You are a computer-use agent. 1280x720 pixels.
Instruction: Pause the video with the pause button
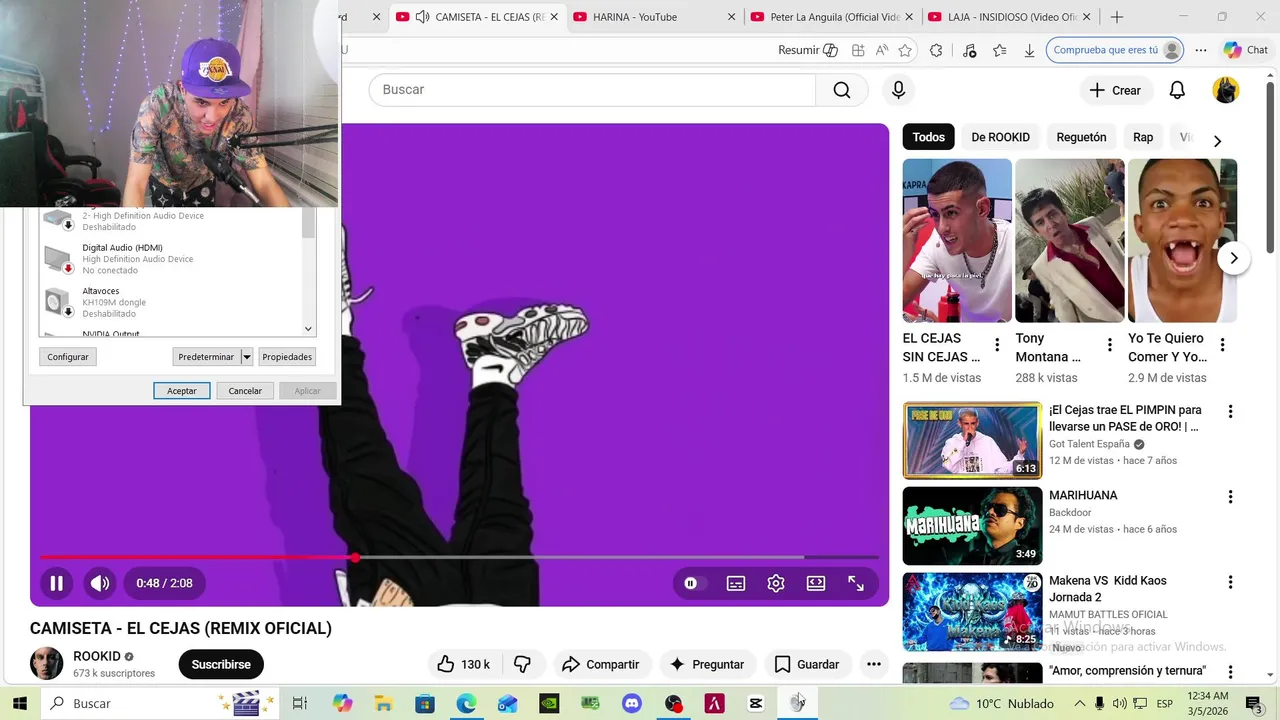pos(57,583)
